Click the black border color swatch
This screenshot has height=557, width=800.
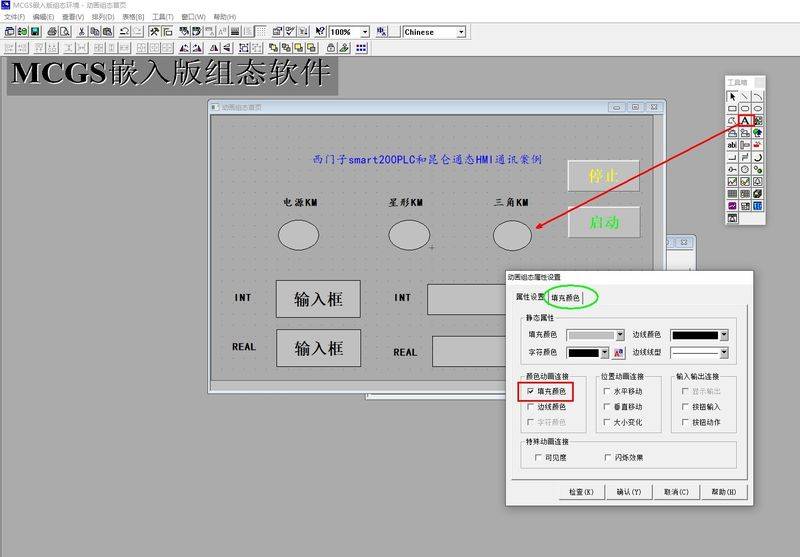click(695, 335)
